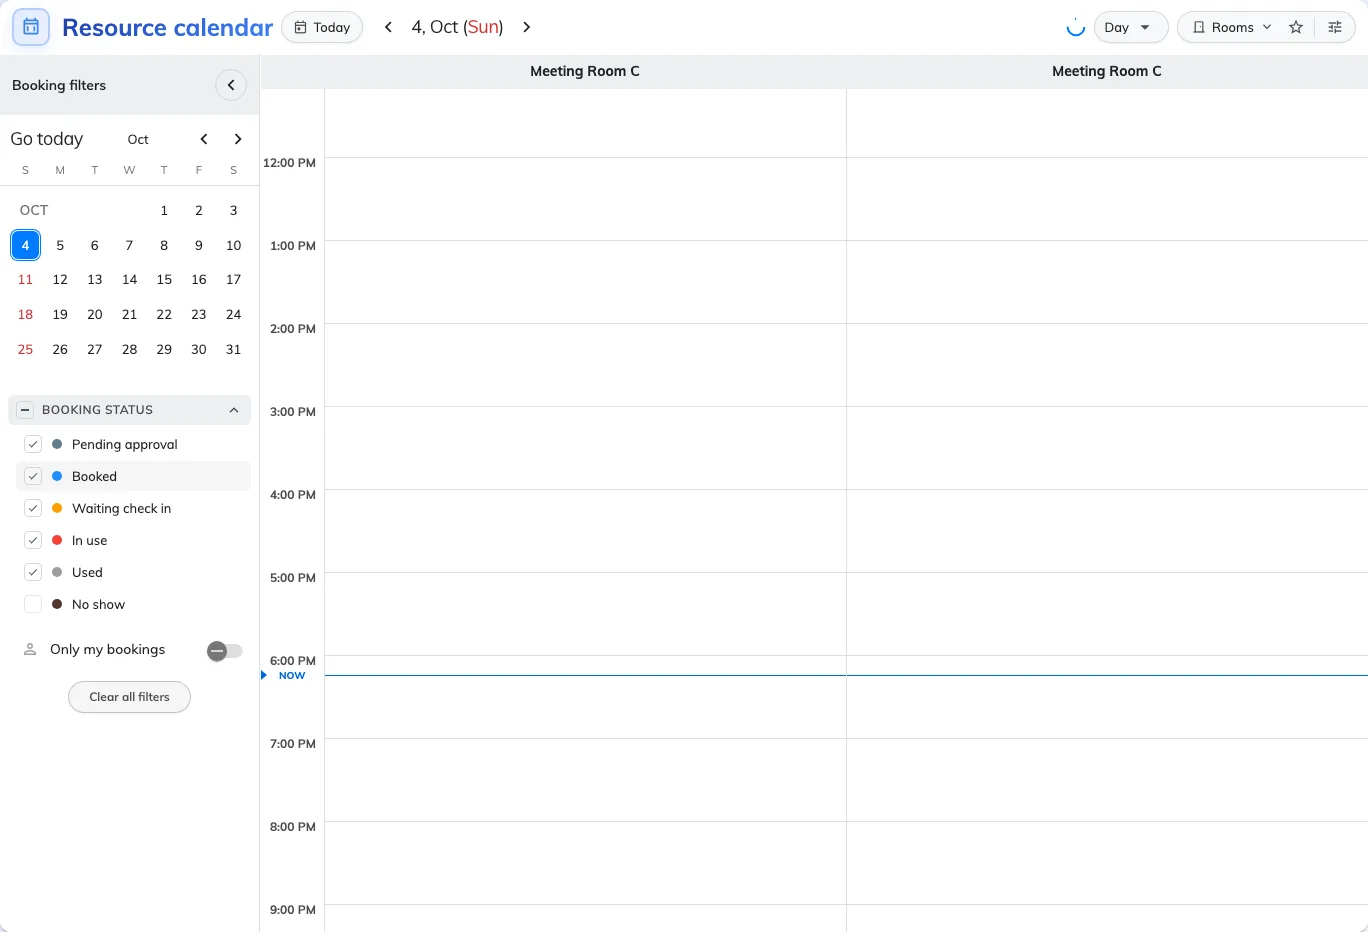Open the Day view dropdown

[1131, 27]
